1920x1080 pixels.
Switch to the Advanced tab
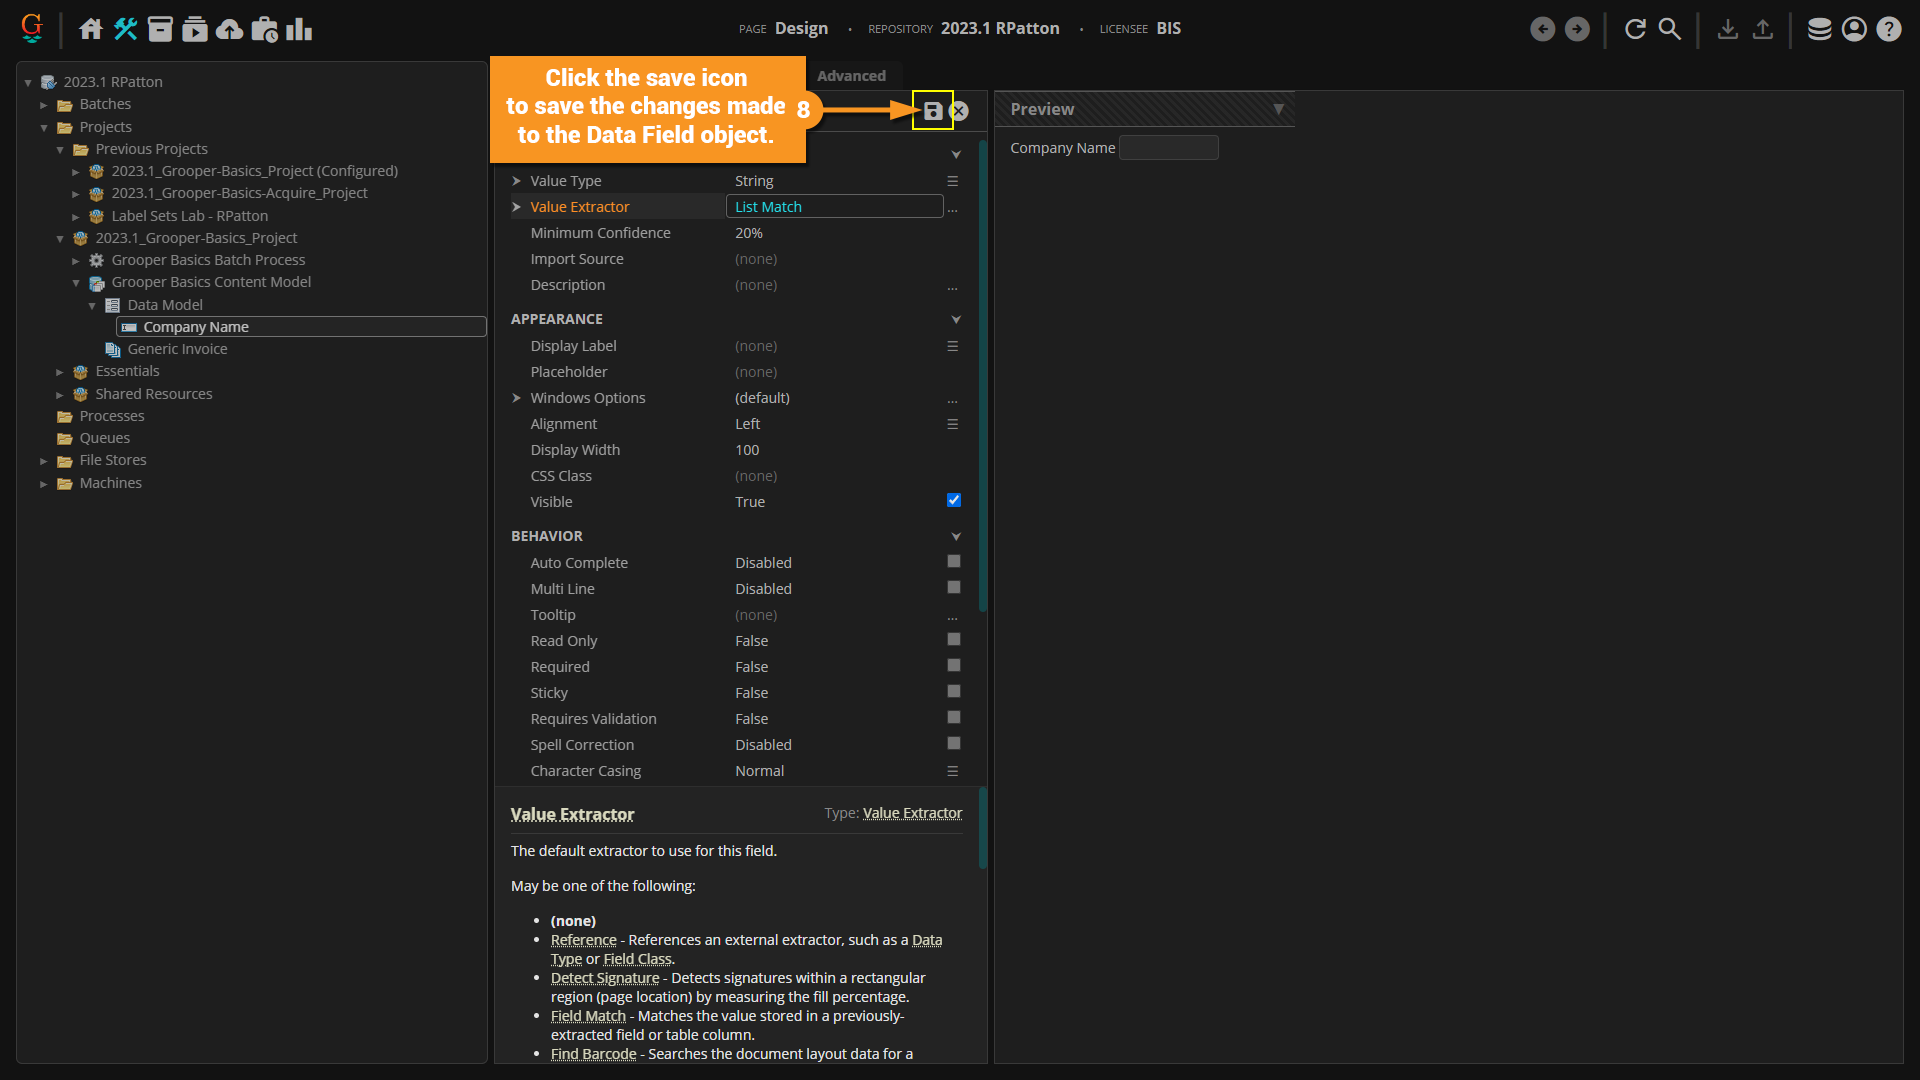pyautogui.click(x=851, y=76)
